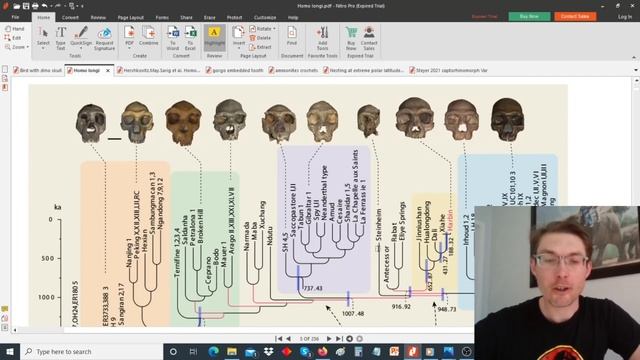640x360 pixels.
Task: Open the File menu
Action: point(15,17)
